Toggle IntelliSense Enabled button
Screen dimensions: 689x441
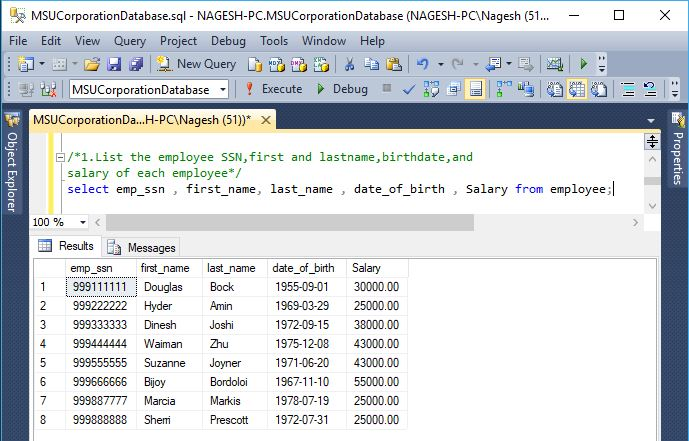click(x=475, y=90)
